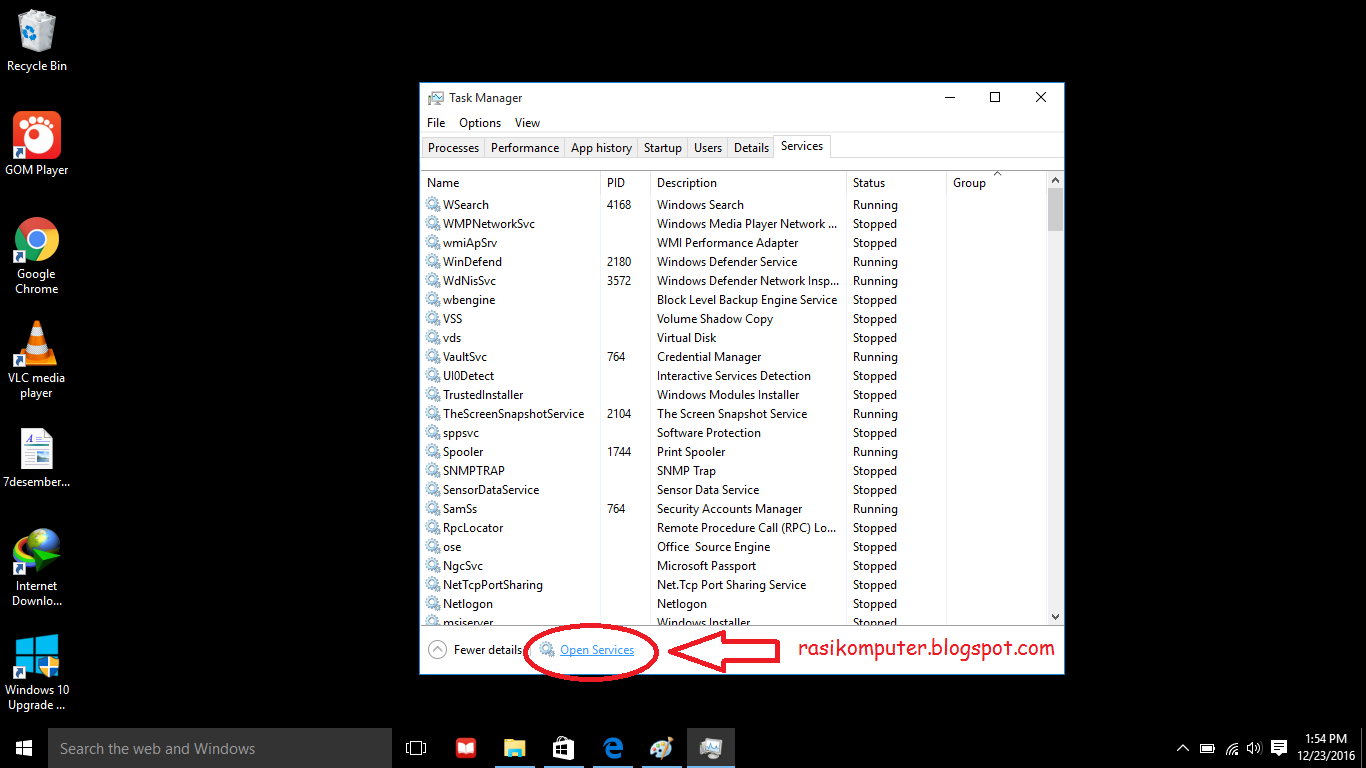Screen dimensions: 1366x768
Task: Click the network icon in the system tray
Action: [x=1229, y=747]
